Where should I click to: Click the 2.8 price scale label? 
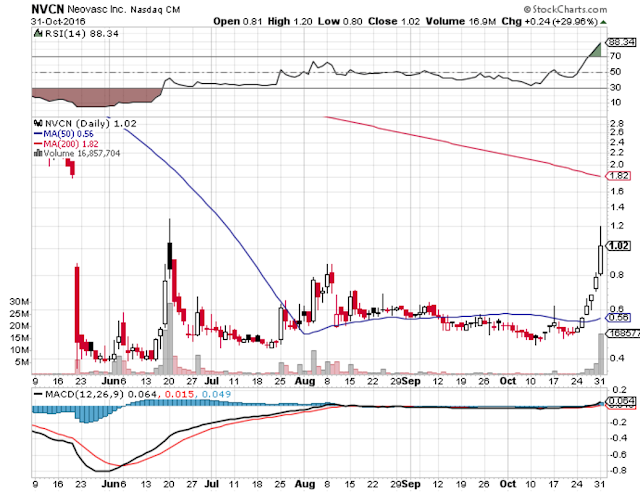pos(616,123)
